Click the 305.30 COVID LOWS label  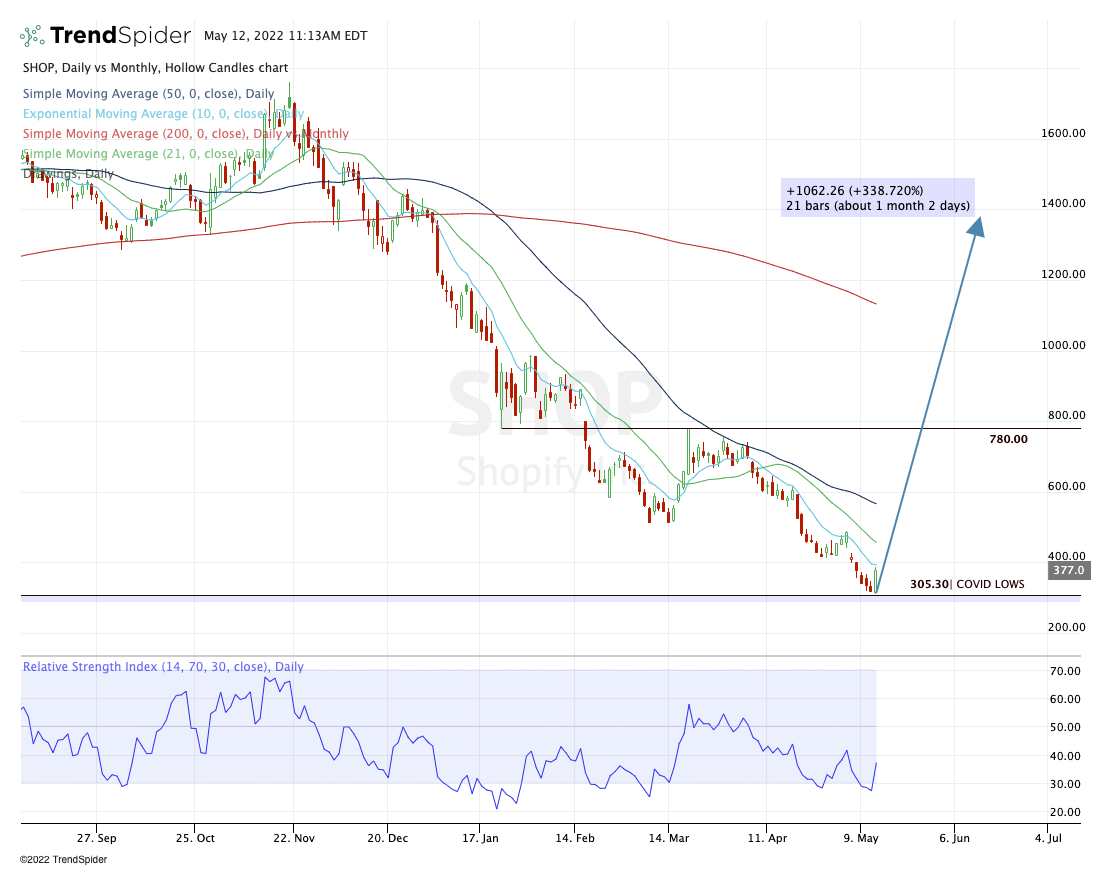[x=967, y=584]
